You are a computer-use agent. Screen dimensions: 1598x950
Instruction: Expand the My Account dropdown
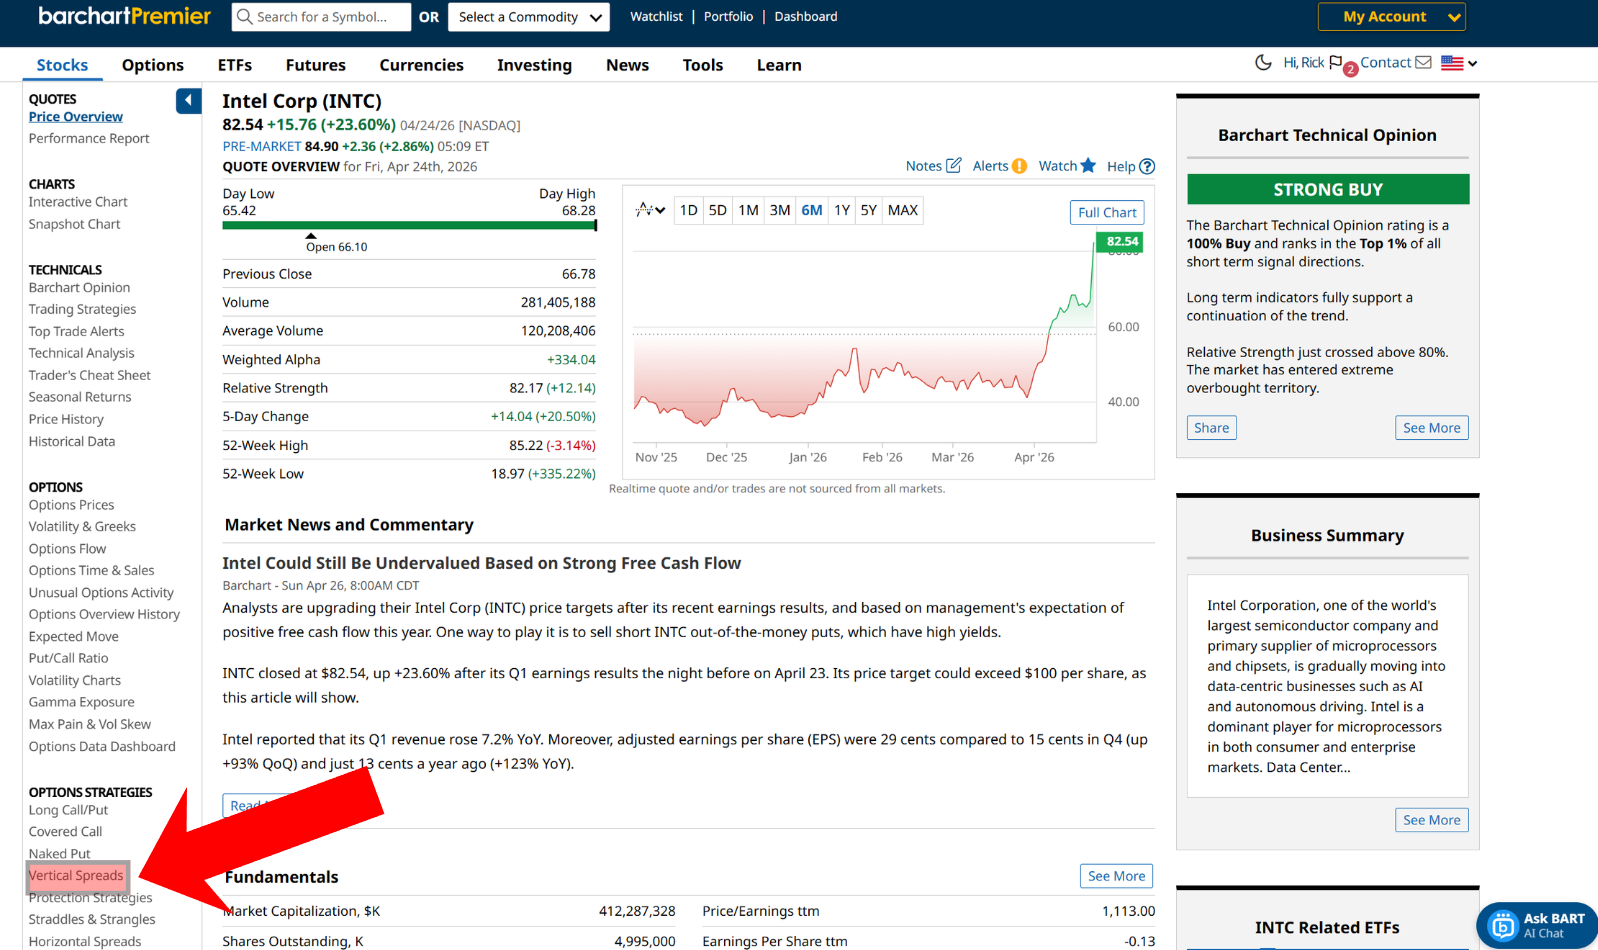click(1391, 17)
